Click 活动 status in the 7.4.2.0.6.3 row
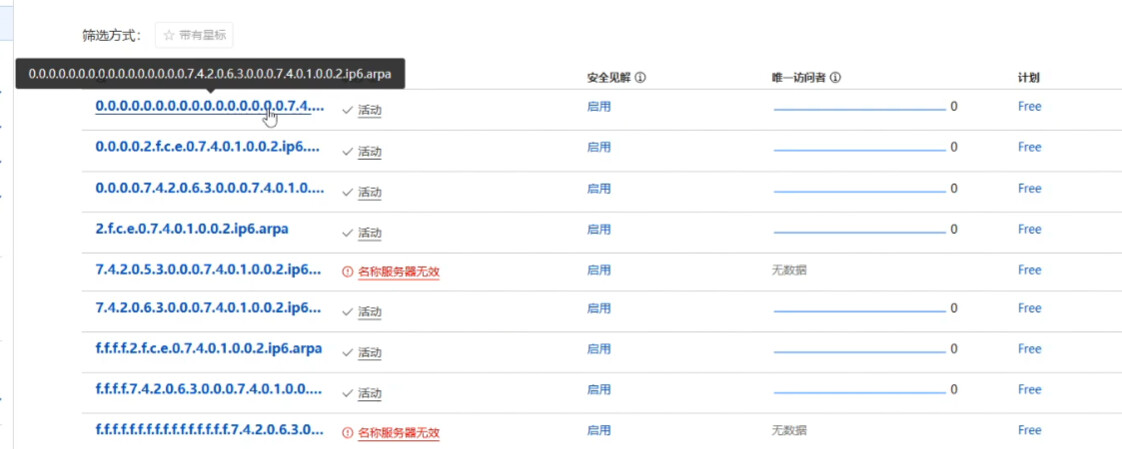1122x449 pixels. pyautogui.click(x=369, y=313)
